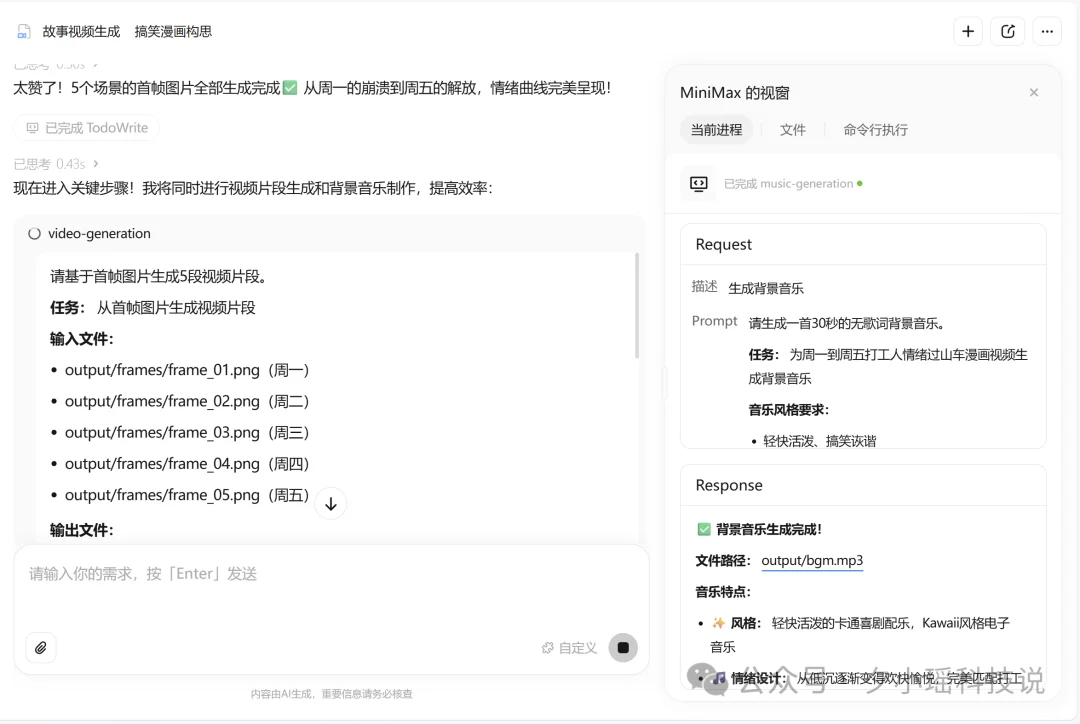Image resolution: width=1080 pixels, height=724 pixels.
Task: Start a new conversation via the plus icon
Action: point(967,31)
